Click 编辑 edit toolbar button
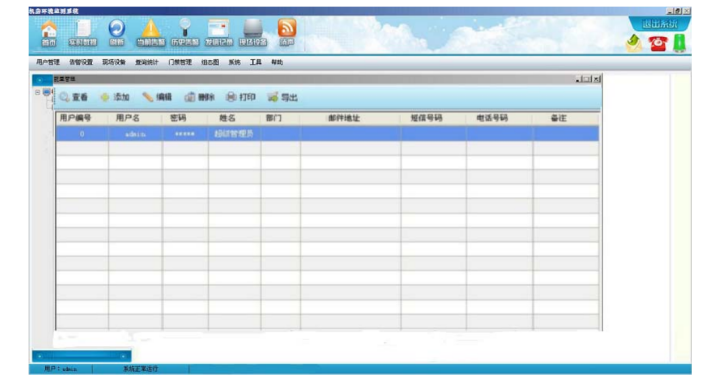Image resolution: width=727 pixels, height=379 pixels. [x=157, y=97]
